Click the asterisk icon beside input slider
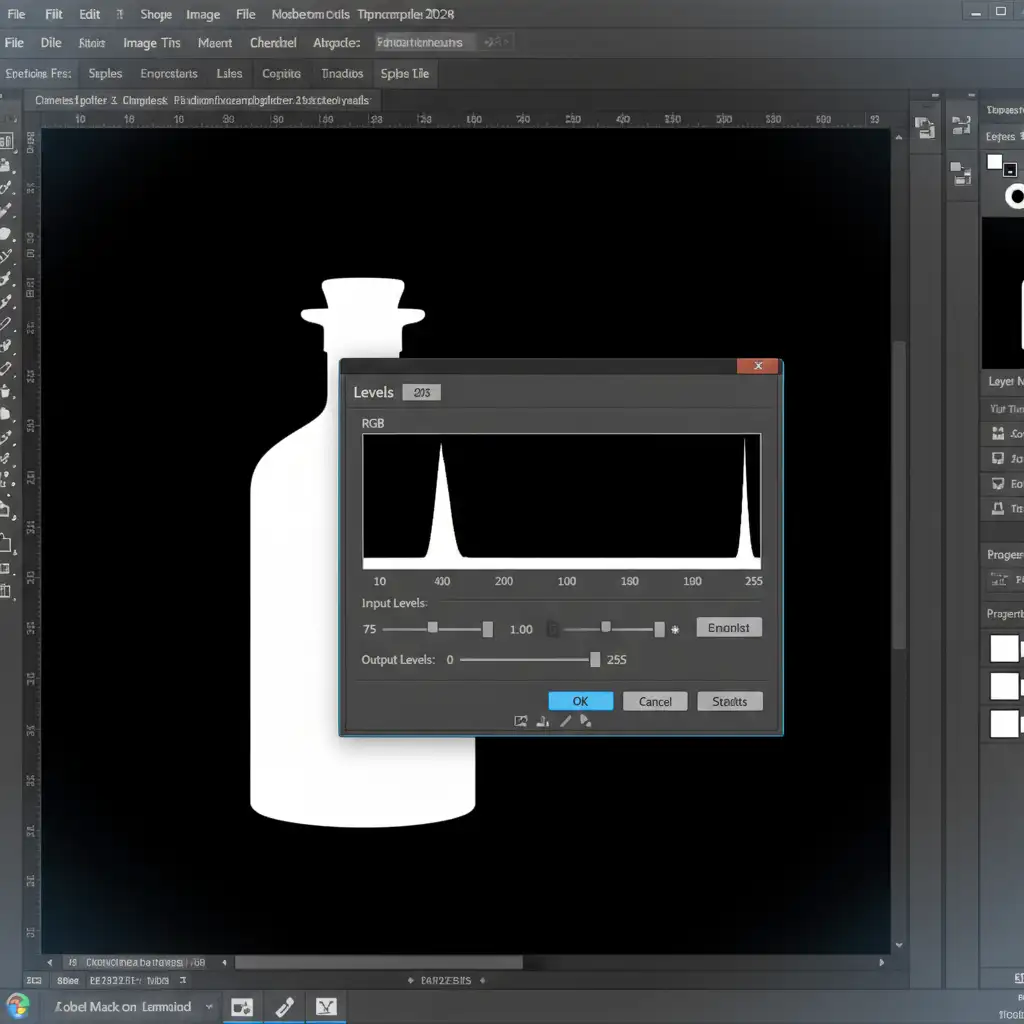 pyautogui.click(x=675, y=630)
